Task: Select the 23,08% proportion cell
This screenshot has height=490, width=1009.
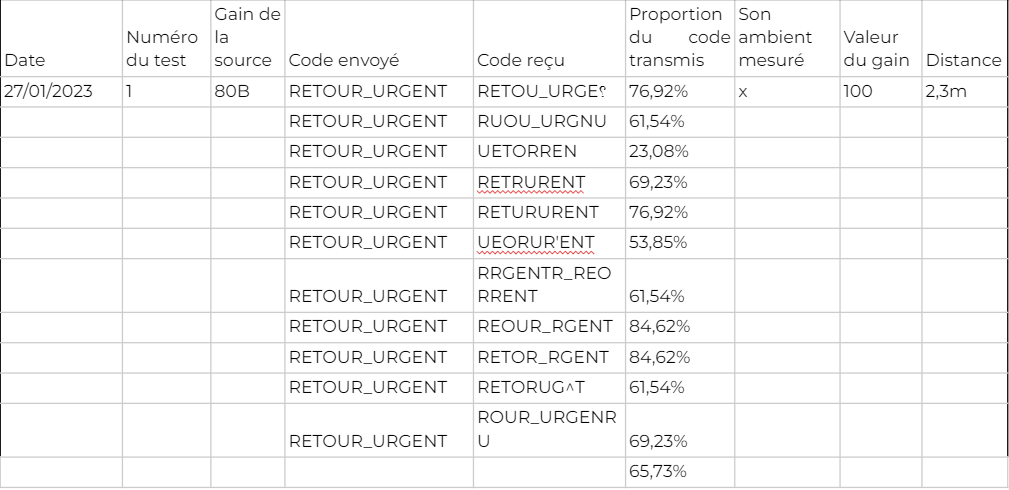Action: point(680,153)
